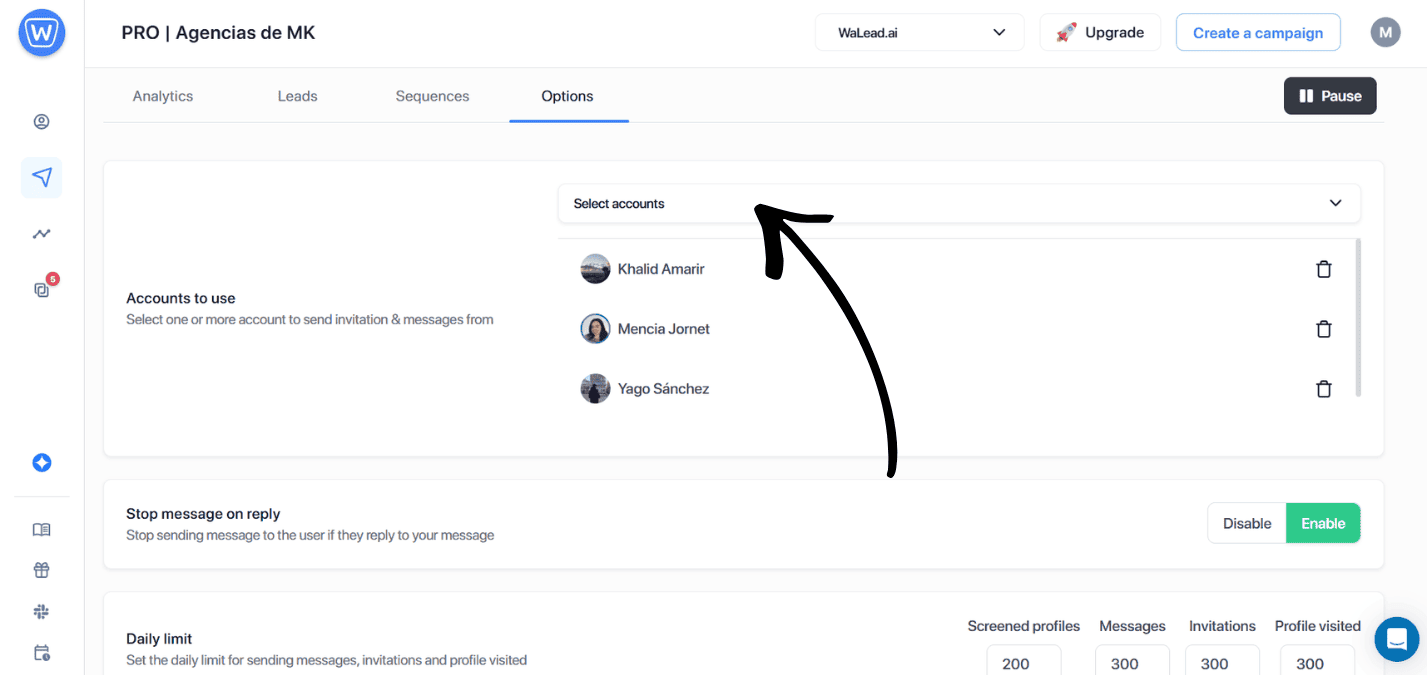
Task: Delete Khalid Amarir account with trash icon
Action: point(1324,269)
